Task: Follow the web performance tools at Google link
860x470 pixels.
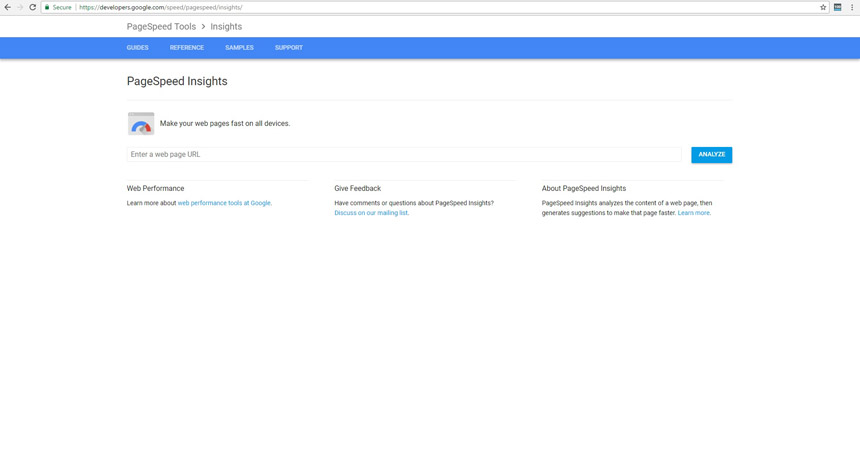Action: (224, 203)
